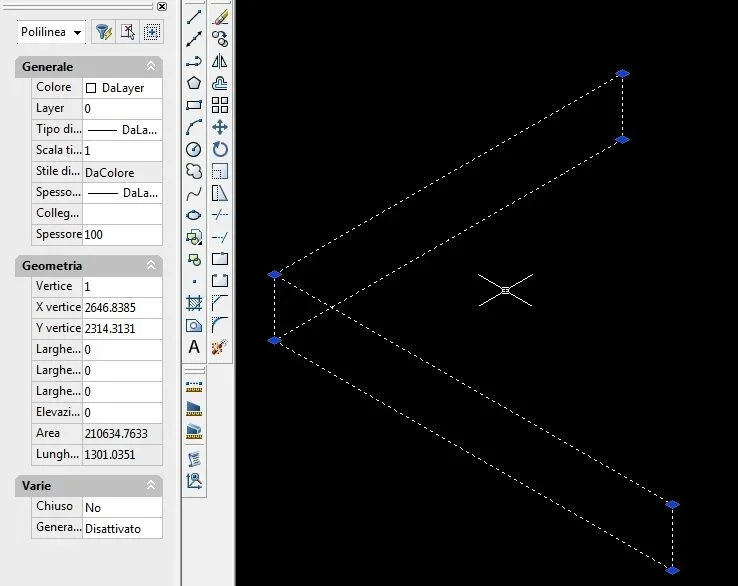Activate the Rotate modify tool
The width and height of the screenshot is (738, 586).
[220, 149]
